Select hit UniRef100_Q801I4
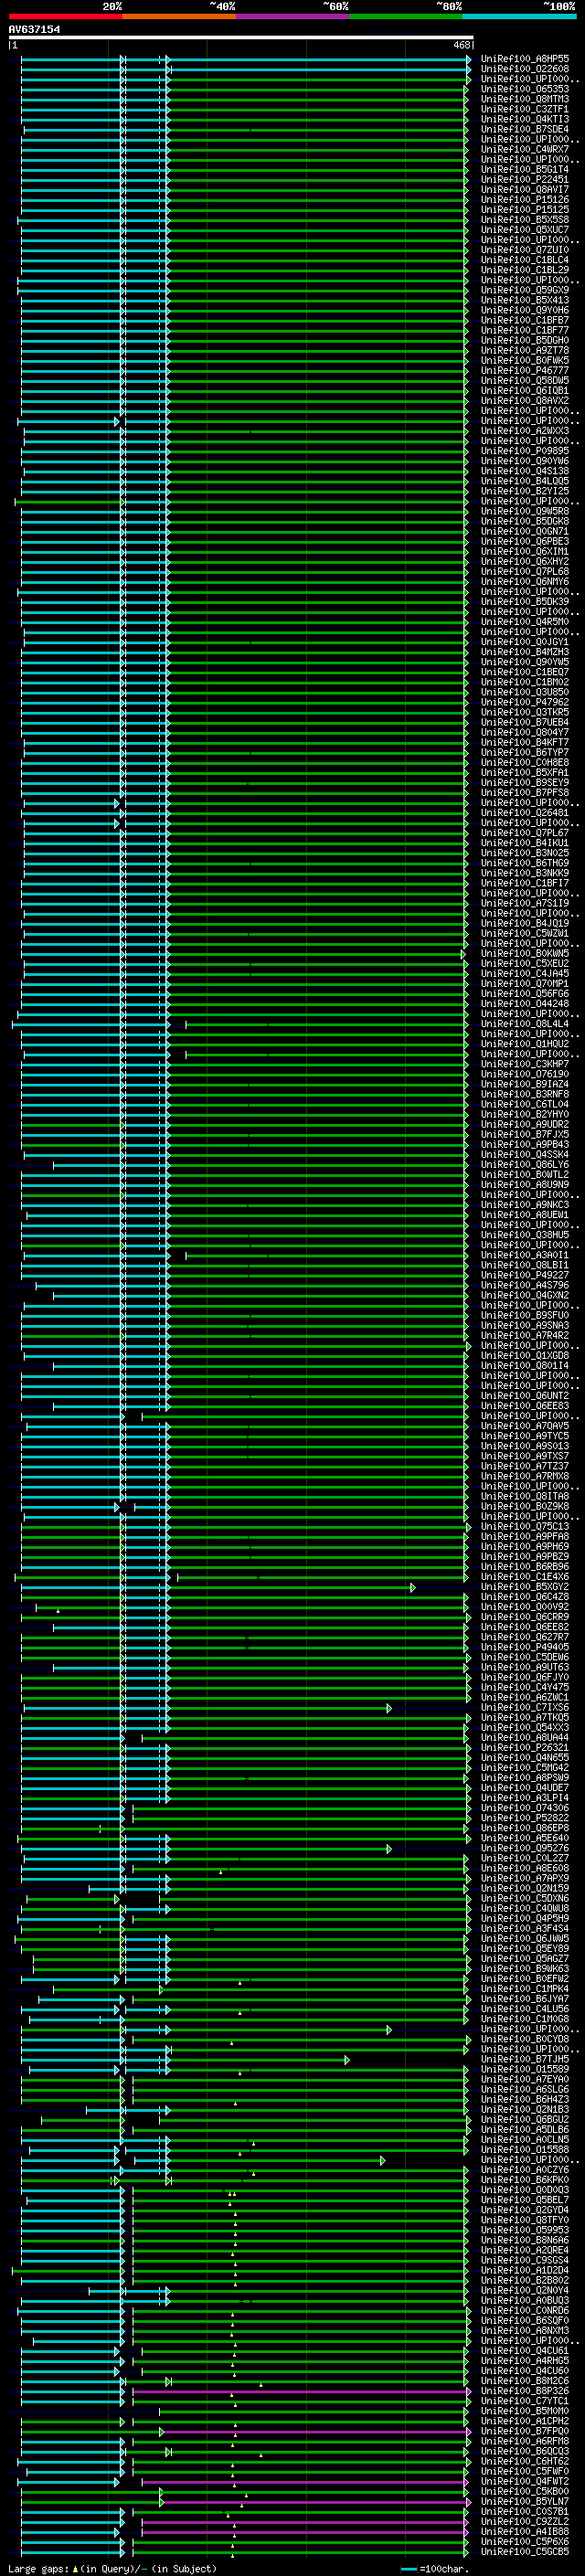The height and width of the screenshot is (2576, 585). 525,1365
